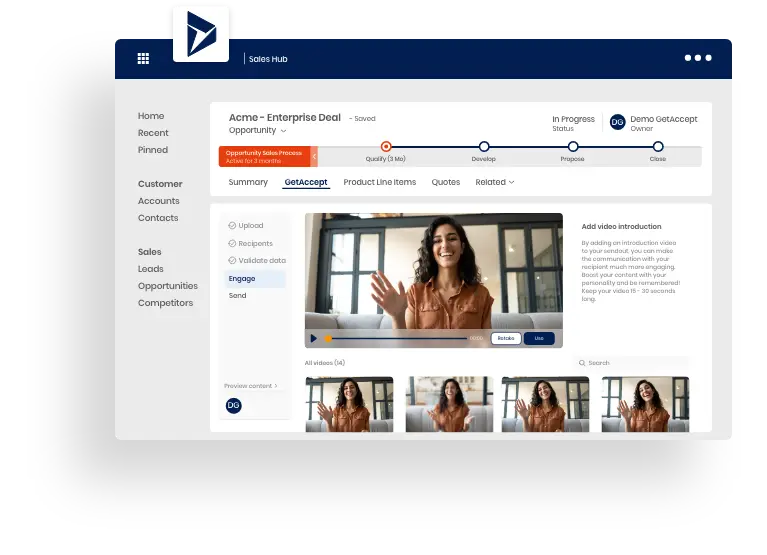Play the introduction video

click(314, 338)
